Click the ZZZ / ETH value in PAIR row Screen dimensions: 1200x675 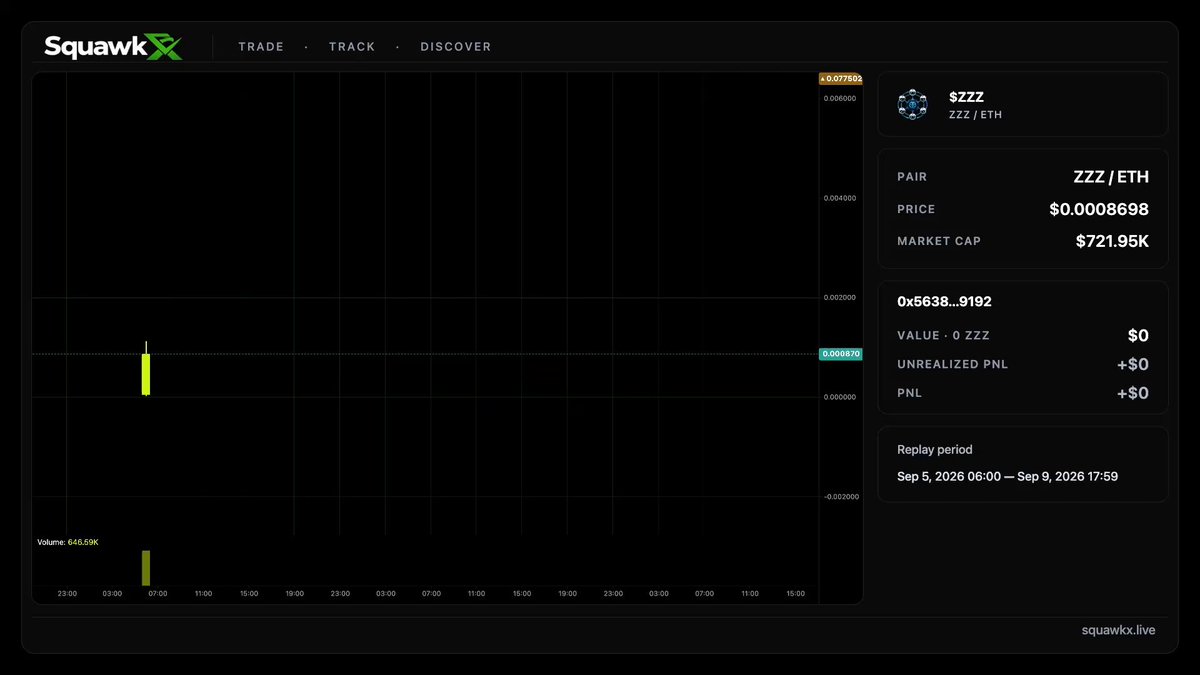pyautogui.click(x=1111, y=177)
